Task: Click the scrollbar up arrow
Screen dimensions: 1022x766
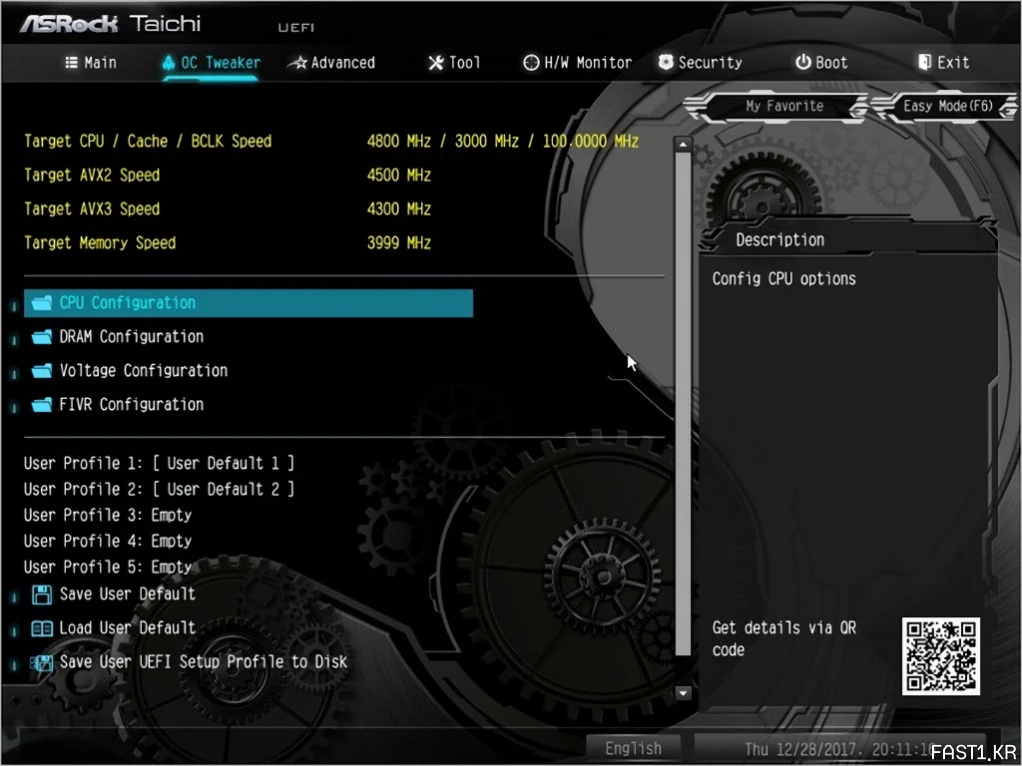Action: point(683,144)
